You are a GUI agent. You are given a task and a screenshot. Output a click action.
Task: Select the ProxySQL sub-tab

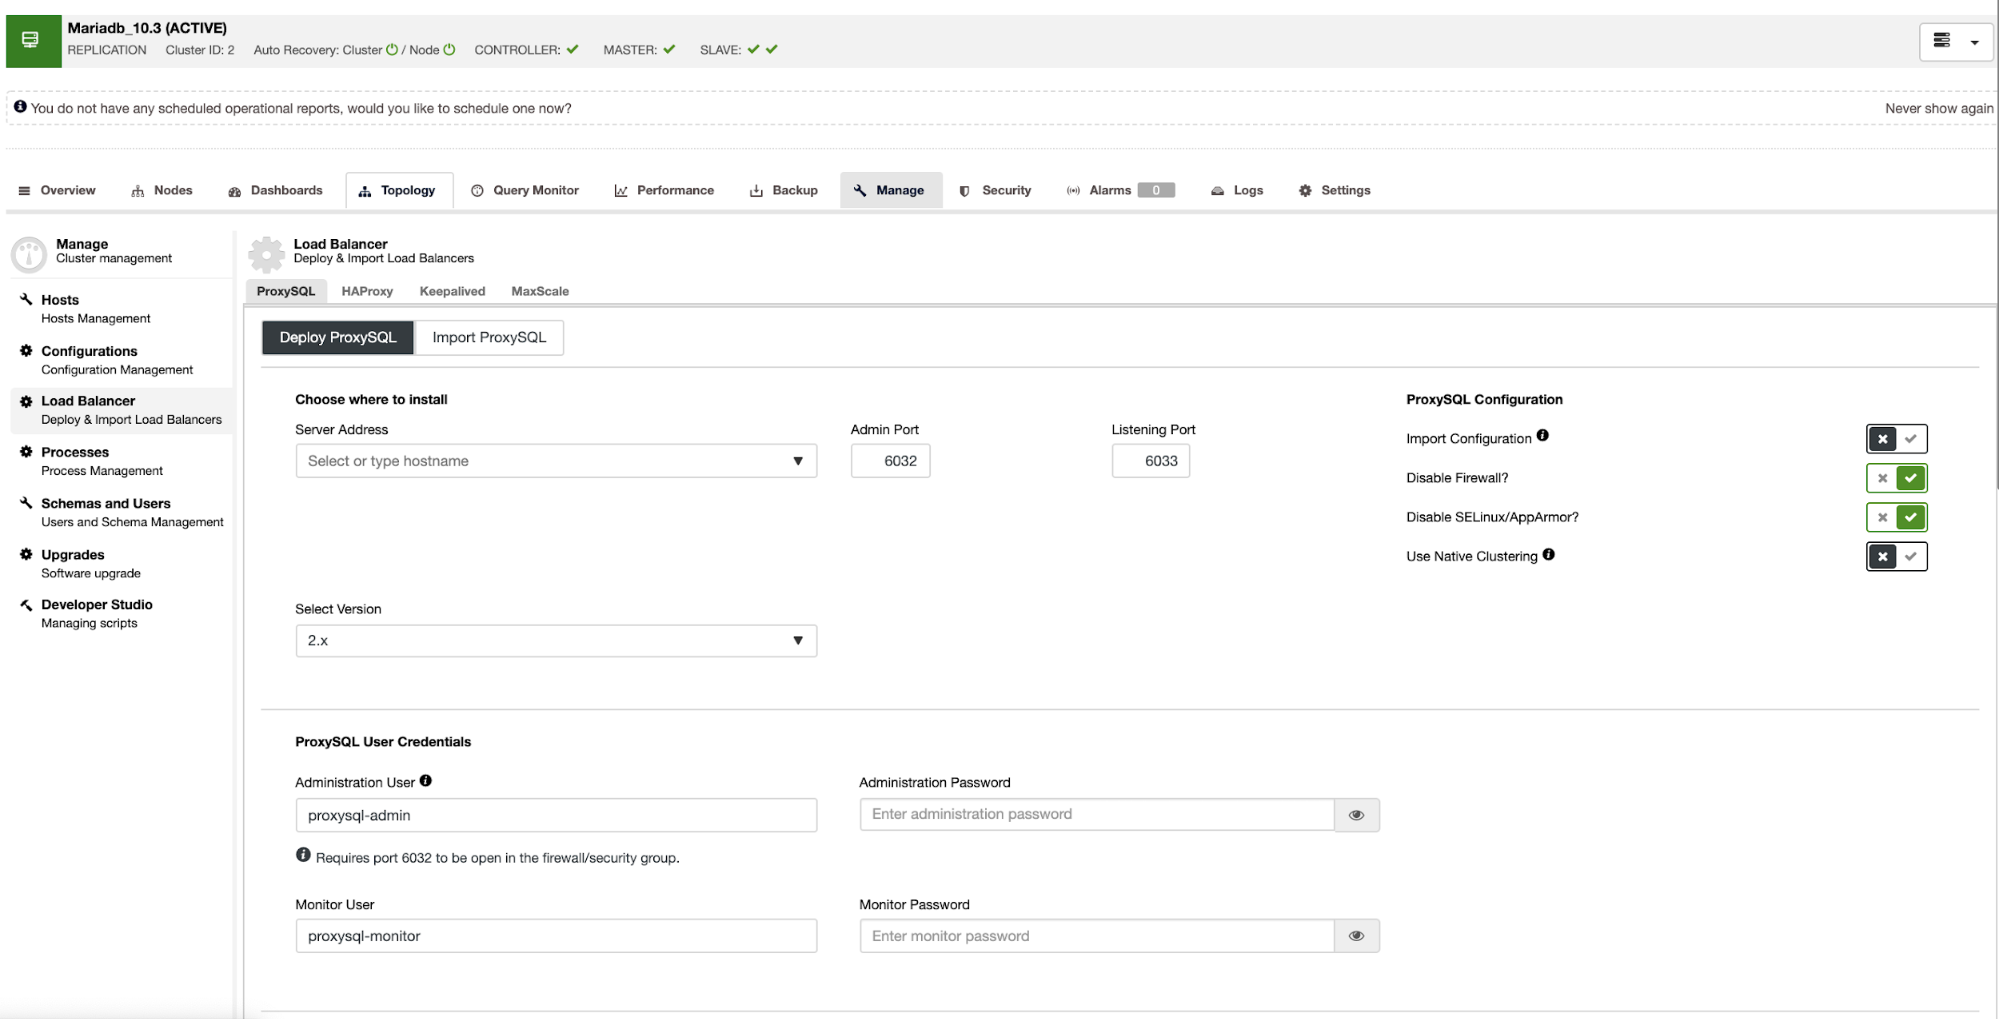pyautogui.click(x=286, y=291)
